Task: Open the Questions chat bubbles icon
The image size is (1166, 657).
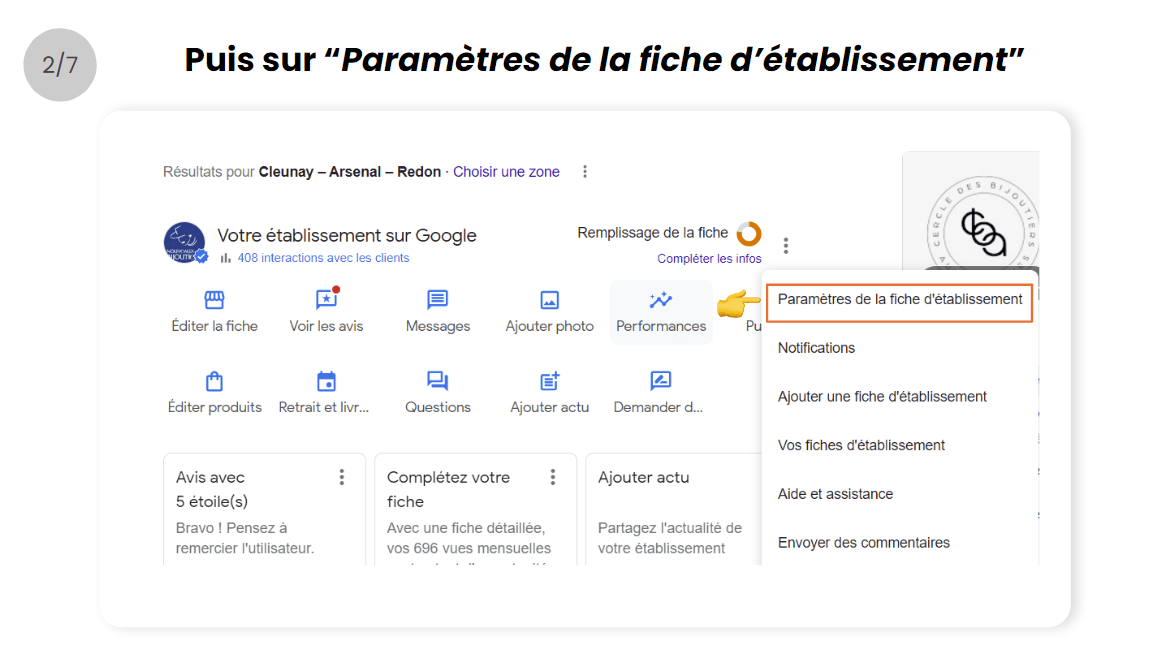Action: click(x=437, y=381)
